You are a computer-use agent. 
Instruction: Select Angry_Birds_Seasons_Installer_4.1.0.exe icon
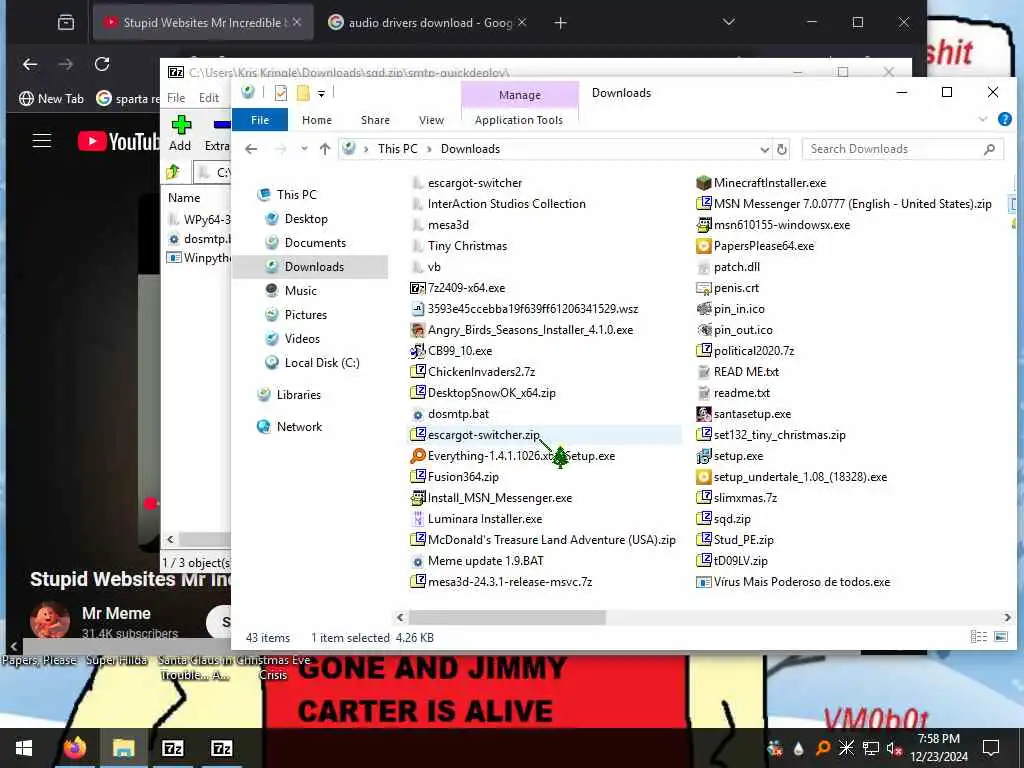(x=417, y=330)
